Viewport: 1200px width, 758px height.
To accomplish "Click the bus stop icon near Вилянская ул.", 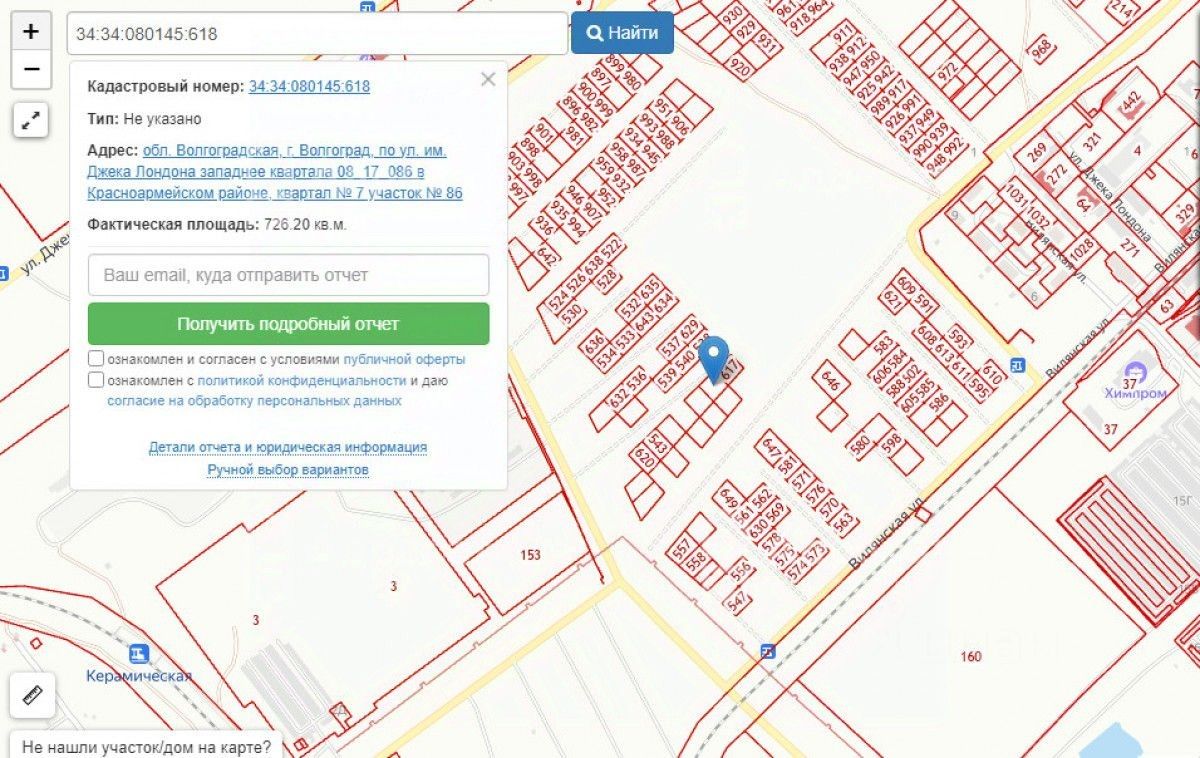I will [1018, 367].
